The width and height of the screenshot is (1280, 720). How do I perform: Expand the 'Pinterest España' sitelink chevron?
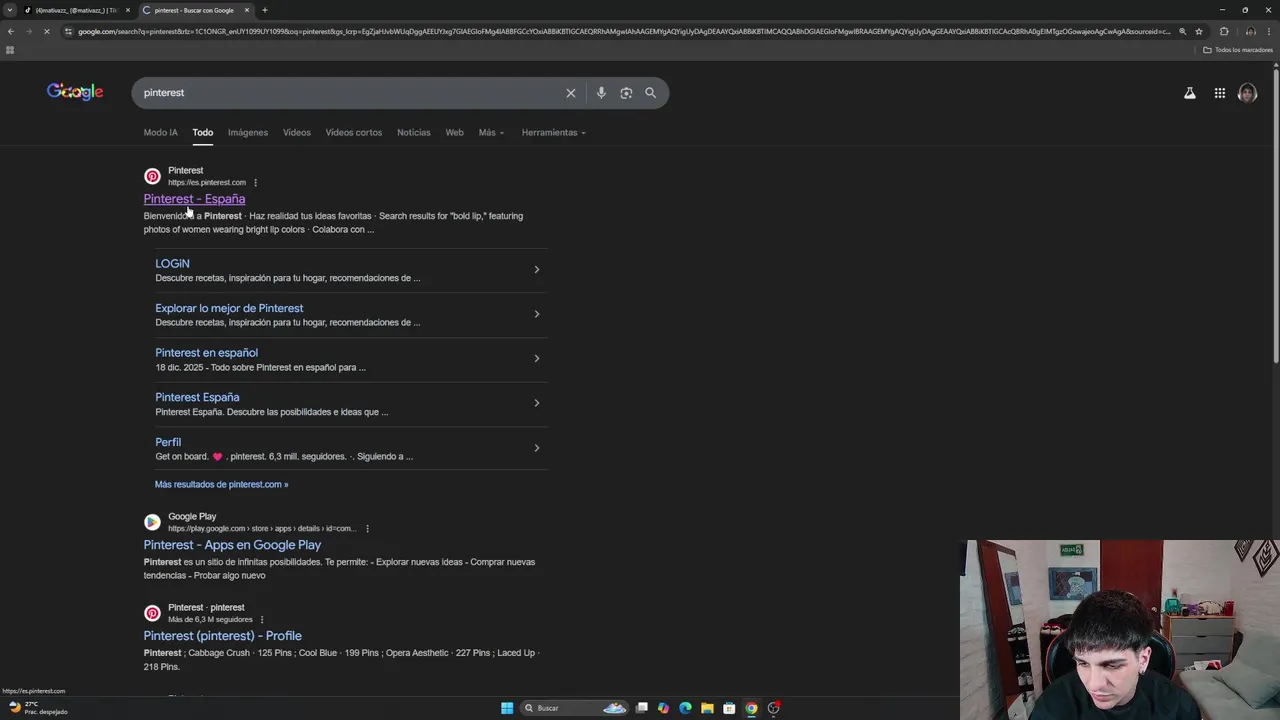[537, 403]
